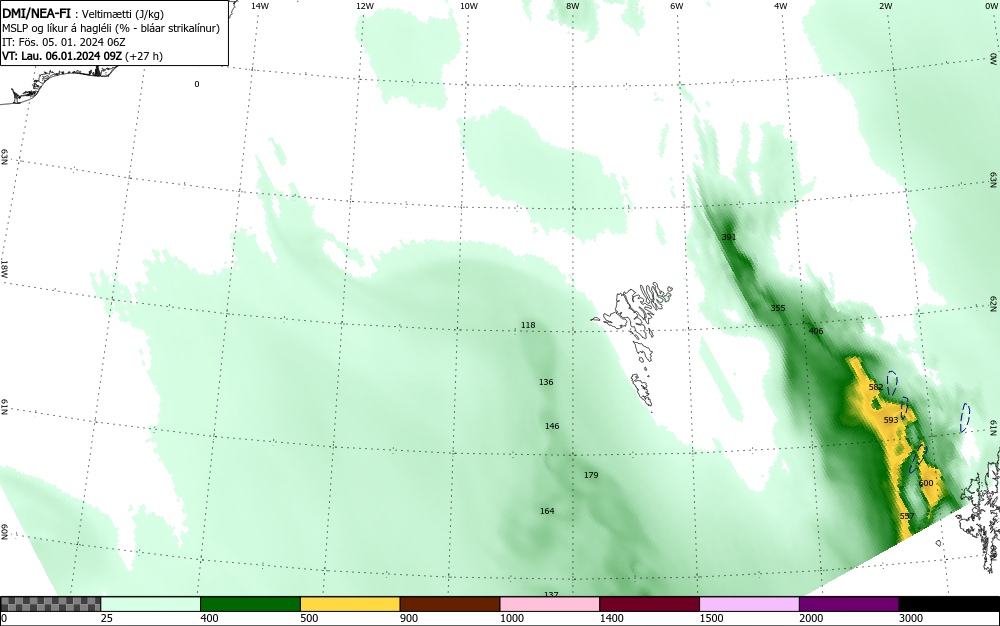Select the 355 CAPE value
Image resolution: width=1000 pixels, height=626 pixels.
coord(778,308)
